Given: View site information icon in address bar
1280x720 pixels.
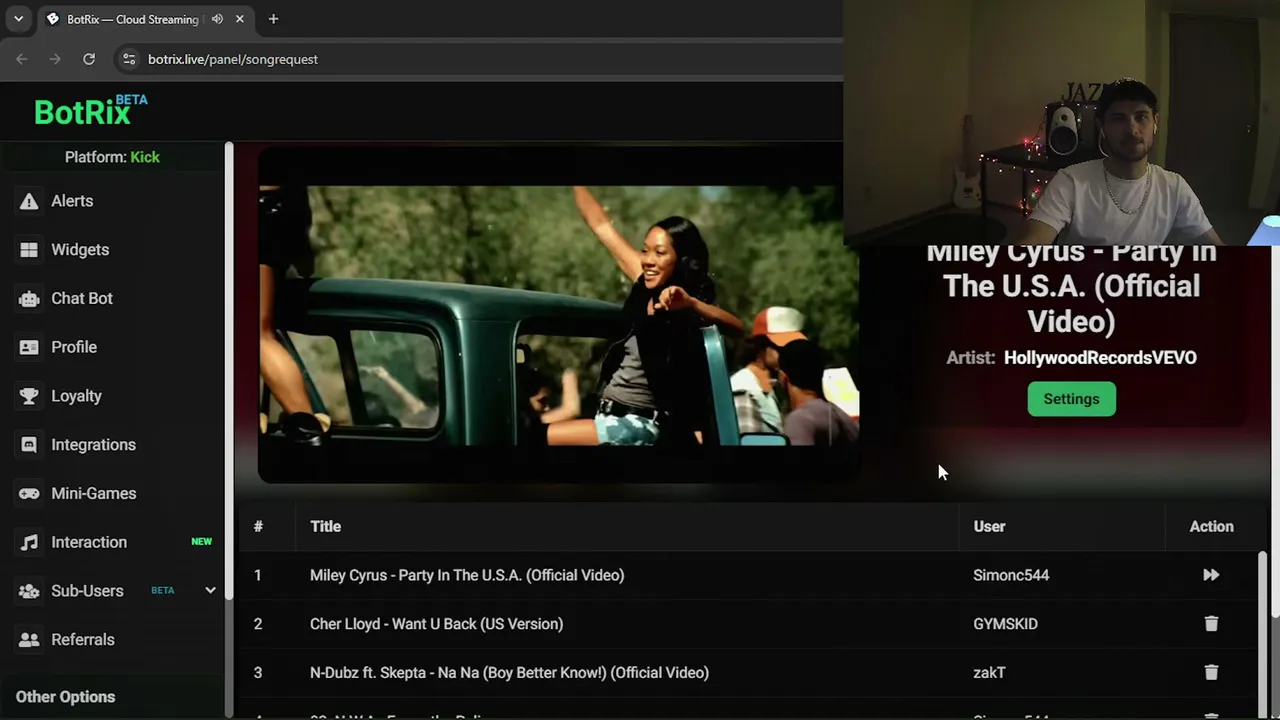Looking at the screenshot, I should click(x=128, y=59).
